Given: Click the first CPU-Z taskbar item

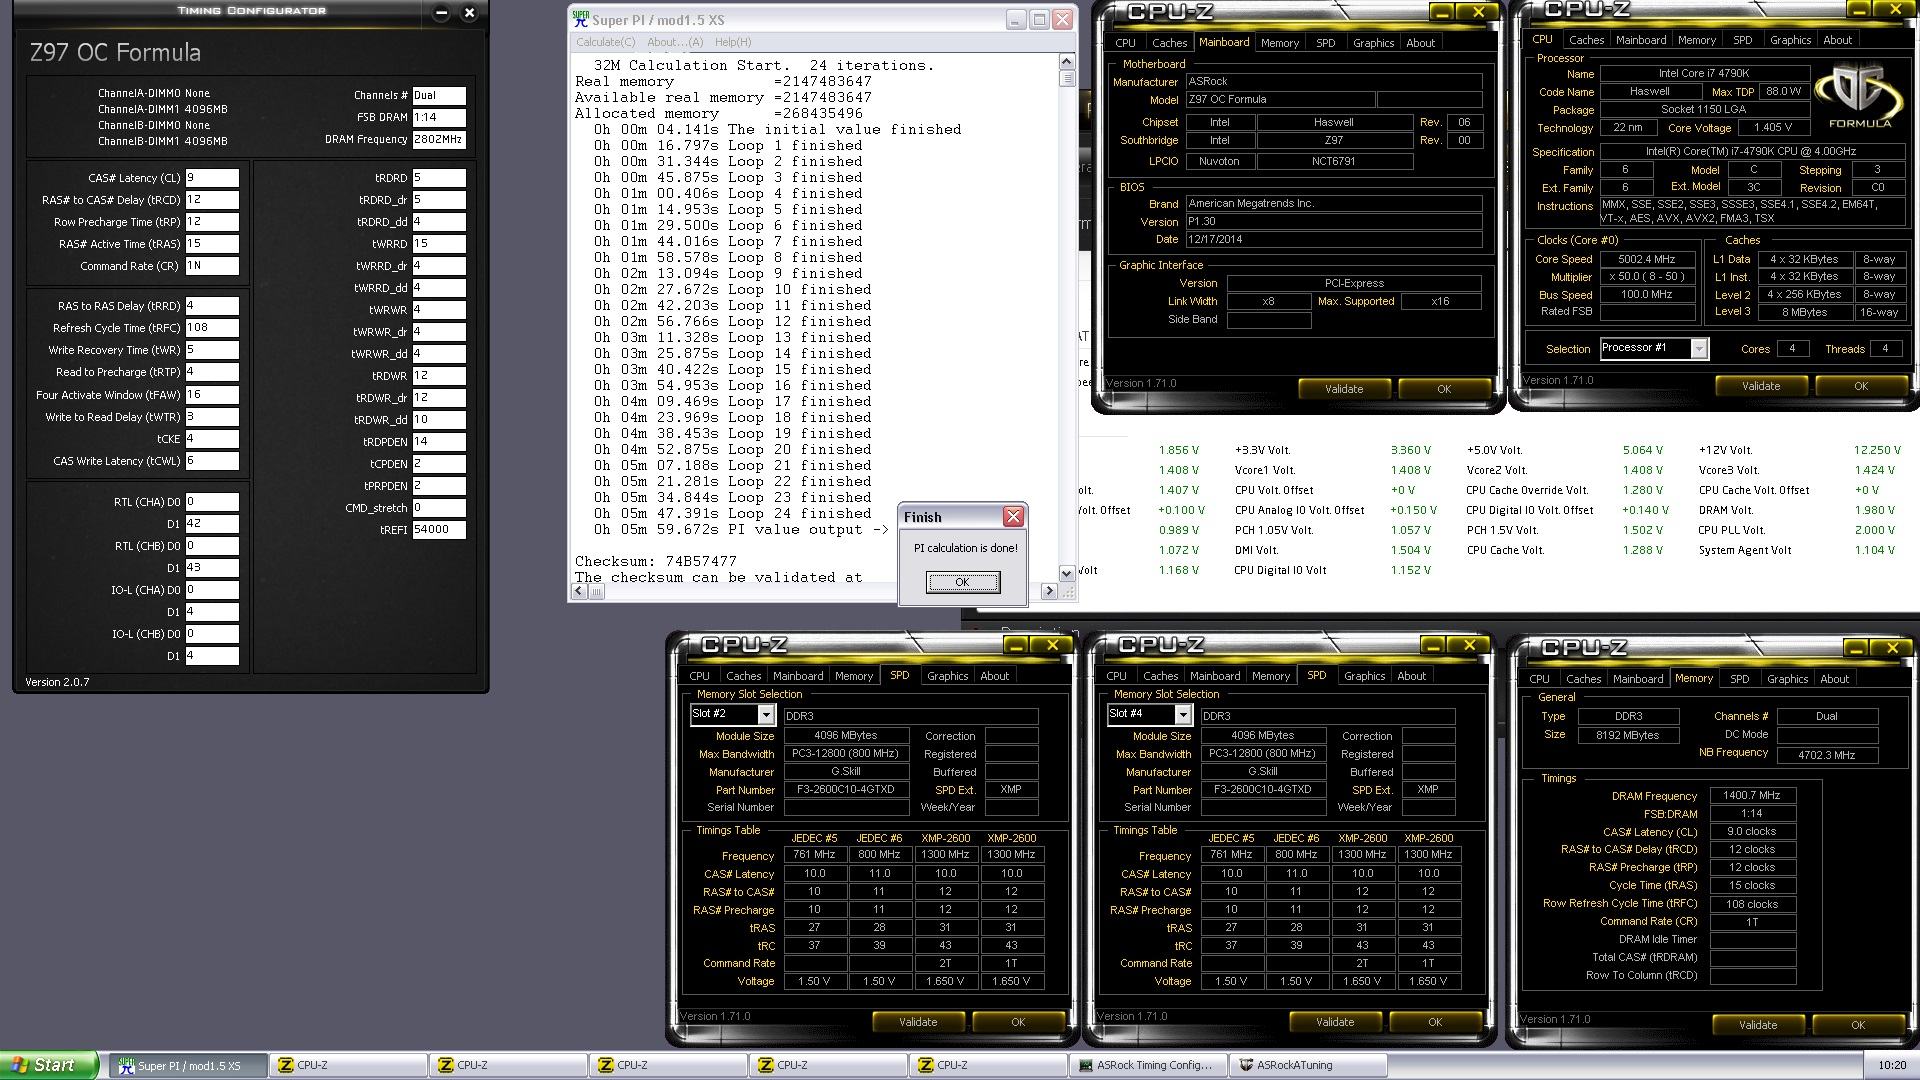Looking at the screenshot, I should pos(348,1065).
